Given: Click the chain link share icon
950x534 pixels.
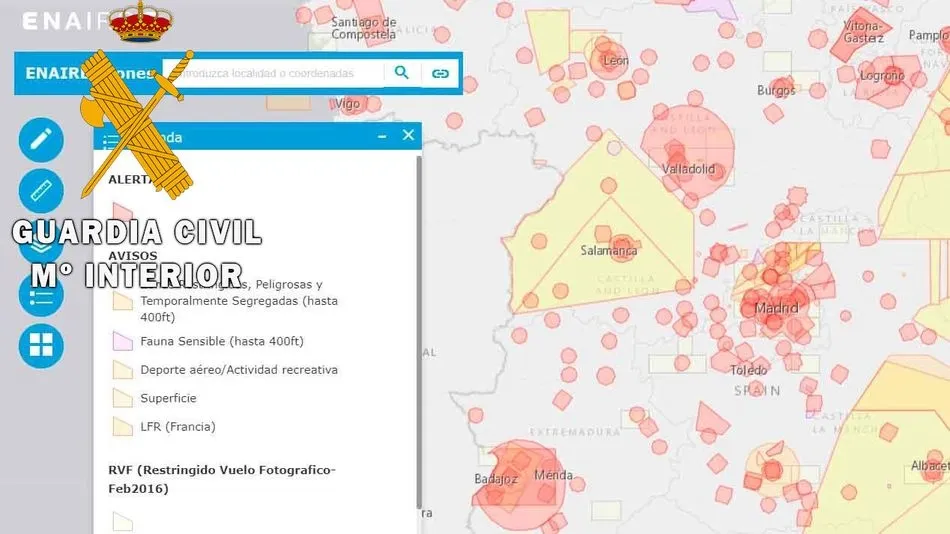Looking at the screenshot, I should pyautogui.click(x=440, y=73).
